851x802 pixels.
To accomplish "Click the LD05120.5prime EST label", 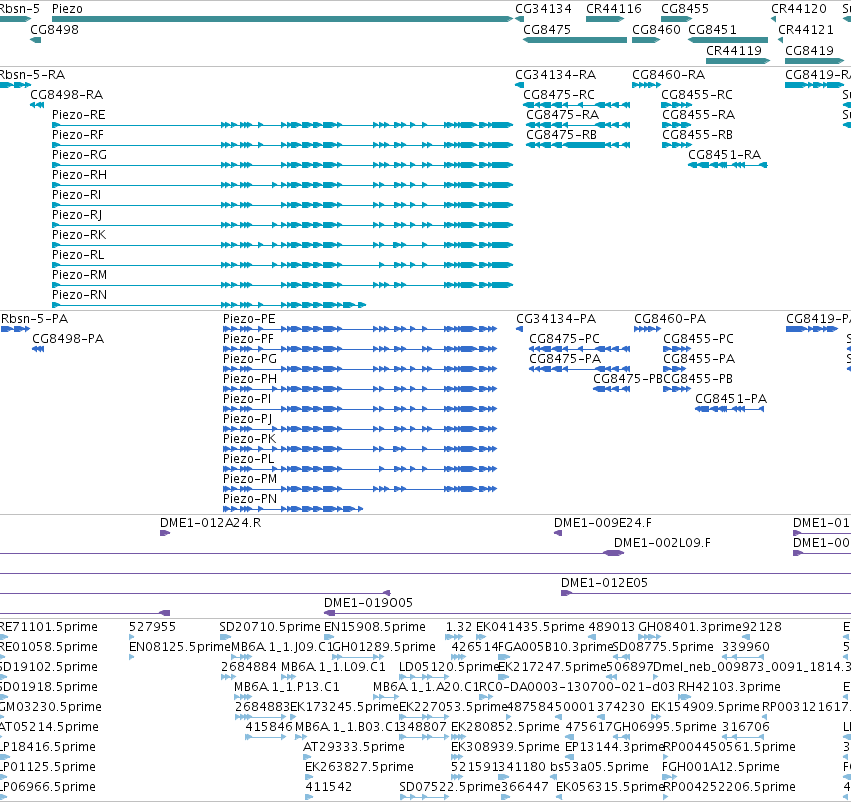I will click(x=449, y=667).
